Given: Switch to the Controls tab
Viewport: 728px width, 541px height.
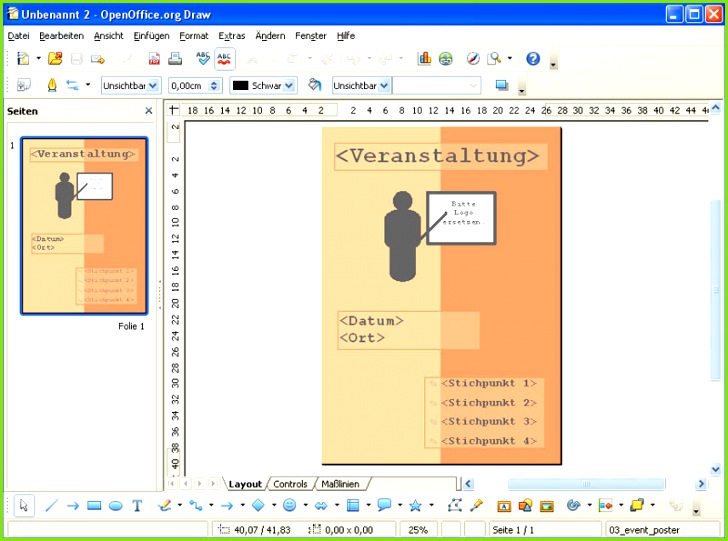Looking at the screenshot, I should [290, 484].
